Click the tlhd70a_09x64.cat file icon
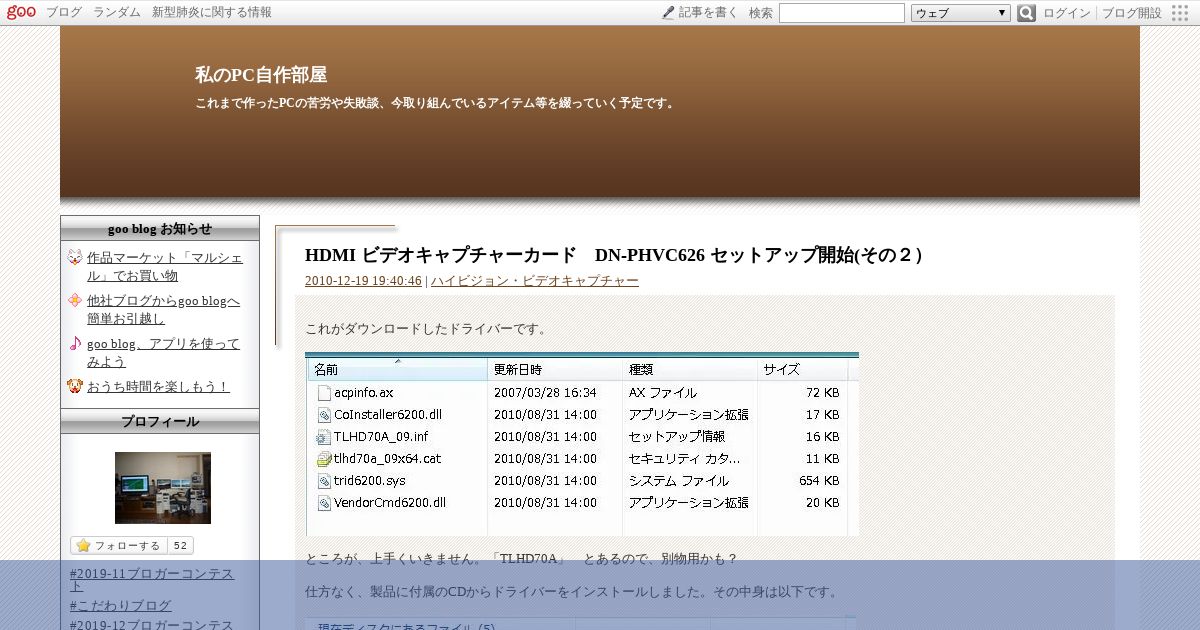This screenshot has height=630, width=1200. (323, 458)
